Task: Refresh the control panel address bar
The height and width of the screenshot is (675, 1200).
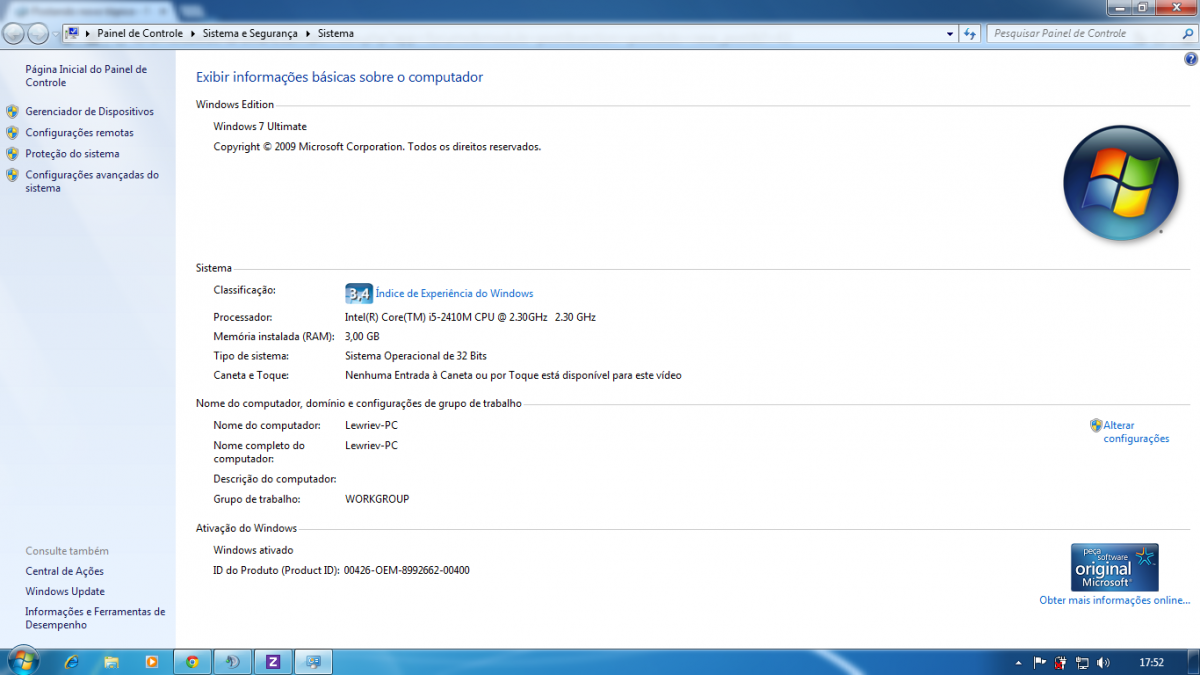Action: tap(969, 33)
